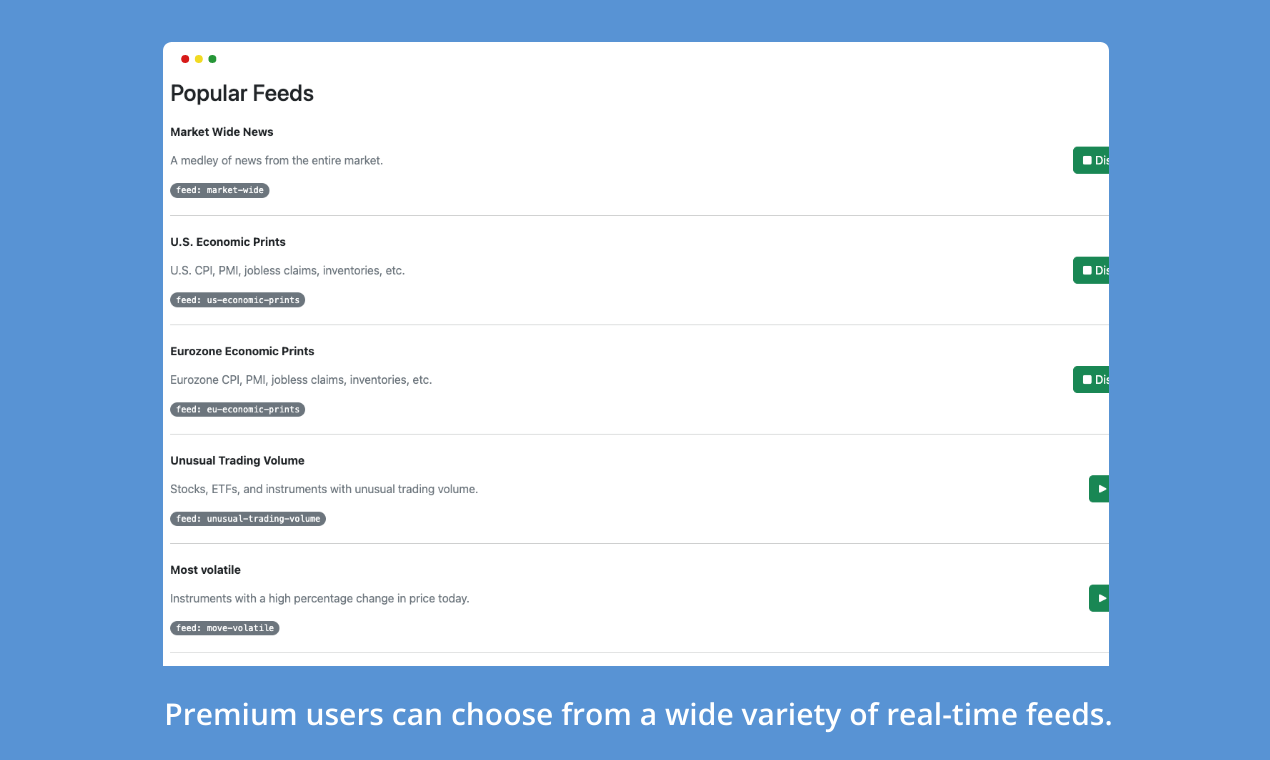Viewport: 1270px width, 760px height.
Task: Click the 'feed: unusual-trading-volume' tag
Action: (x=248, y=519)
